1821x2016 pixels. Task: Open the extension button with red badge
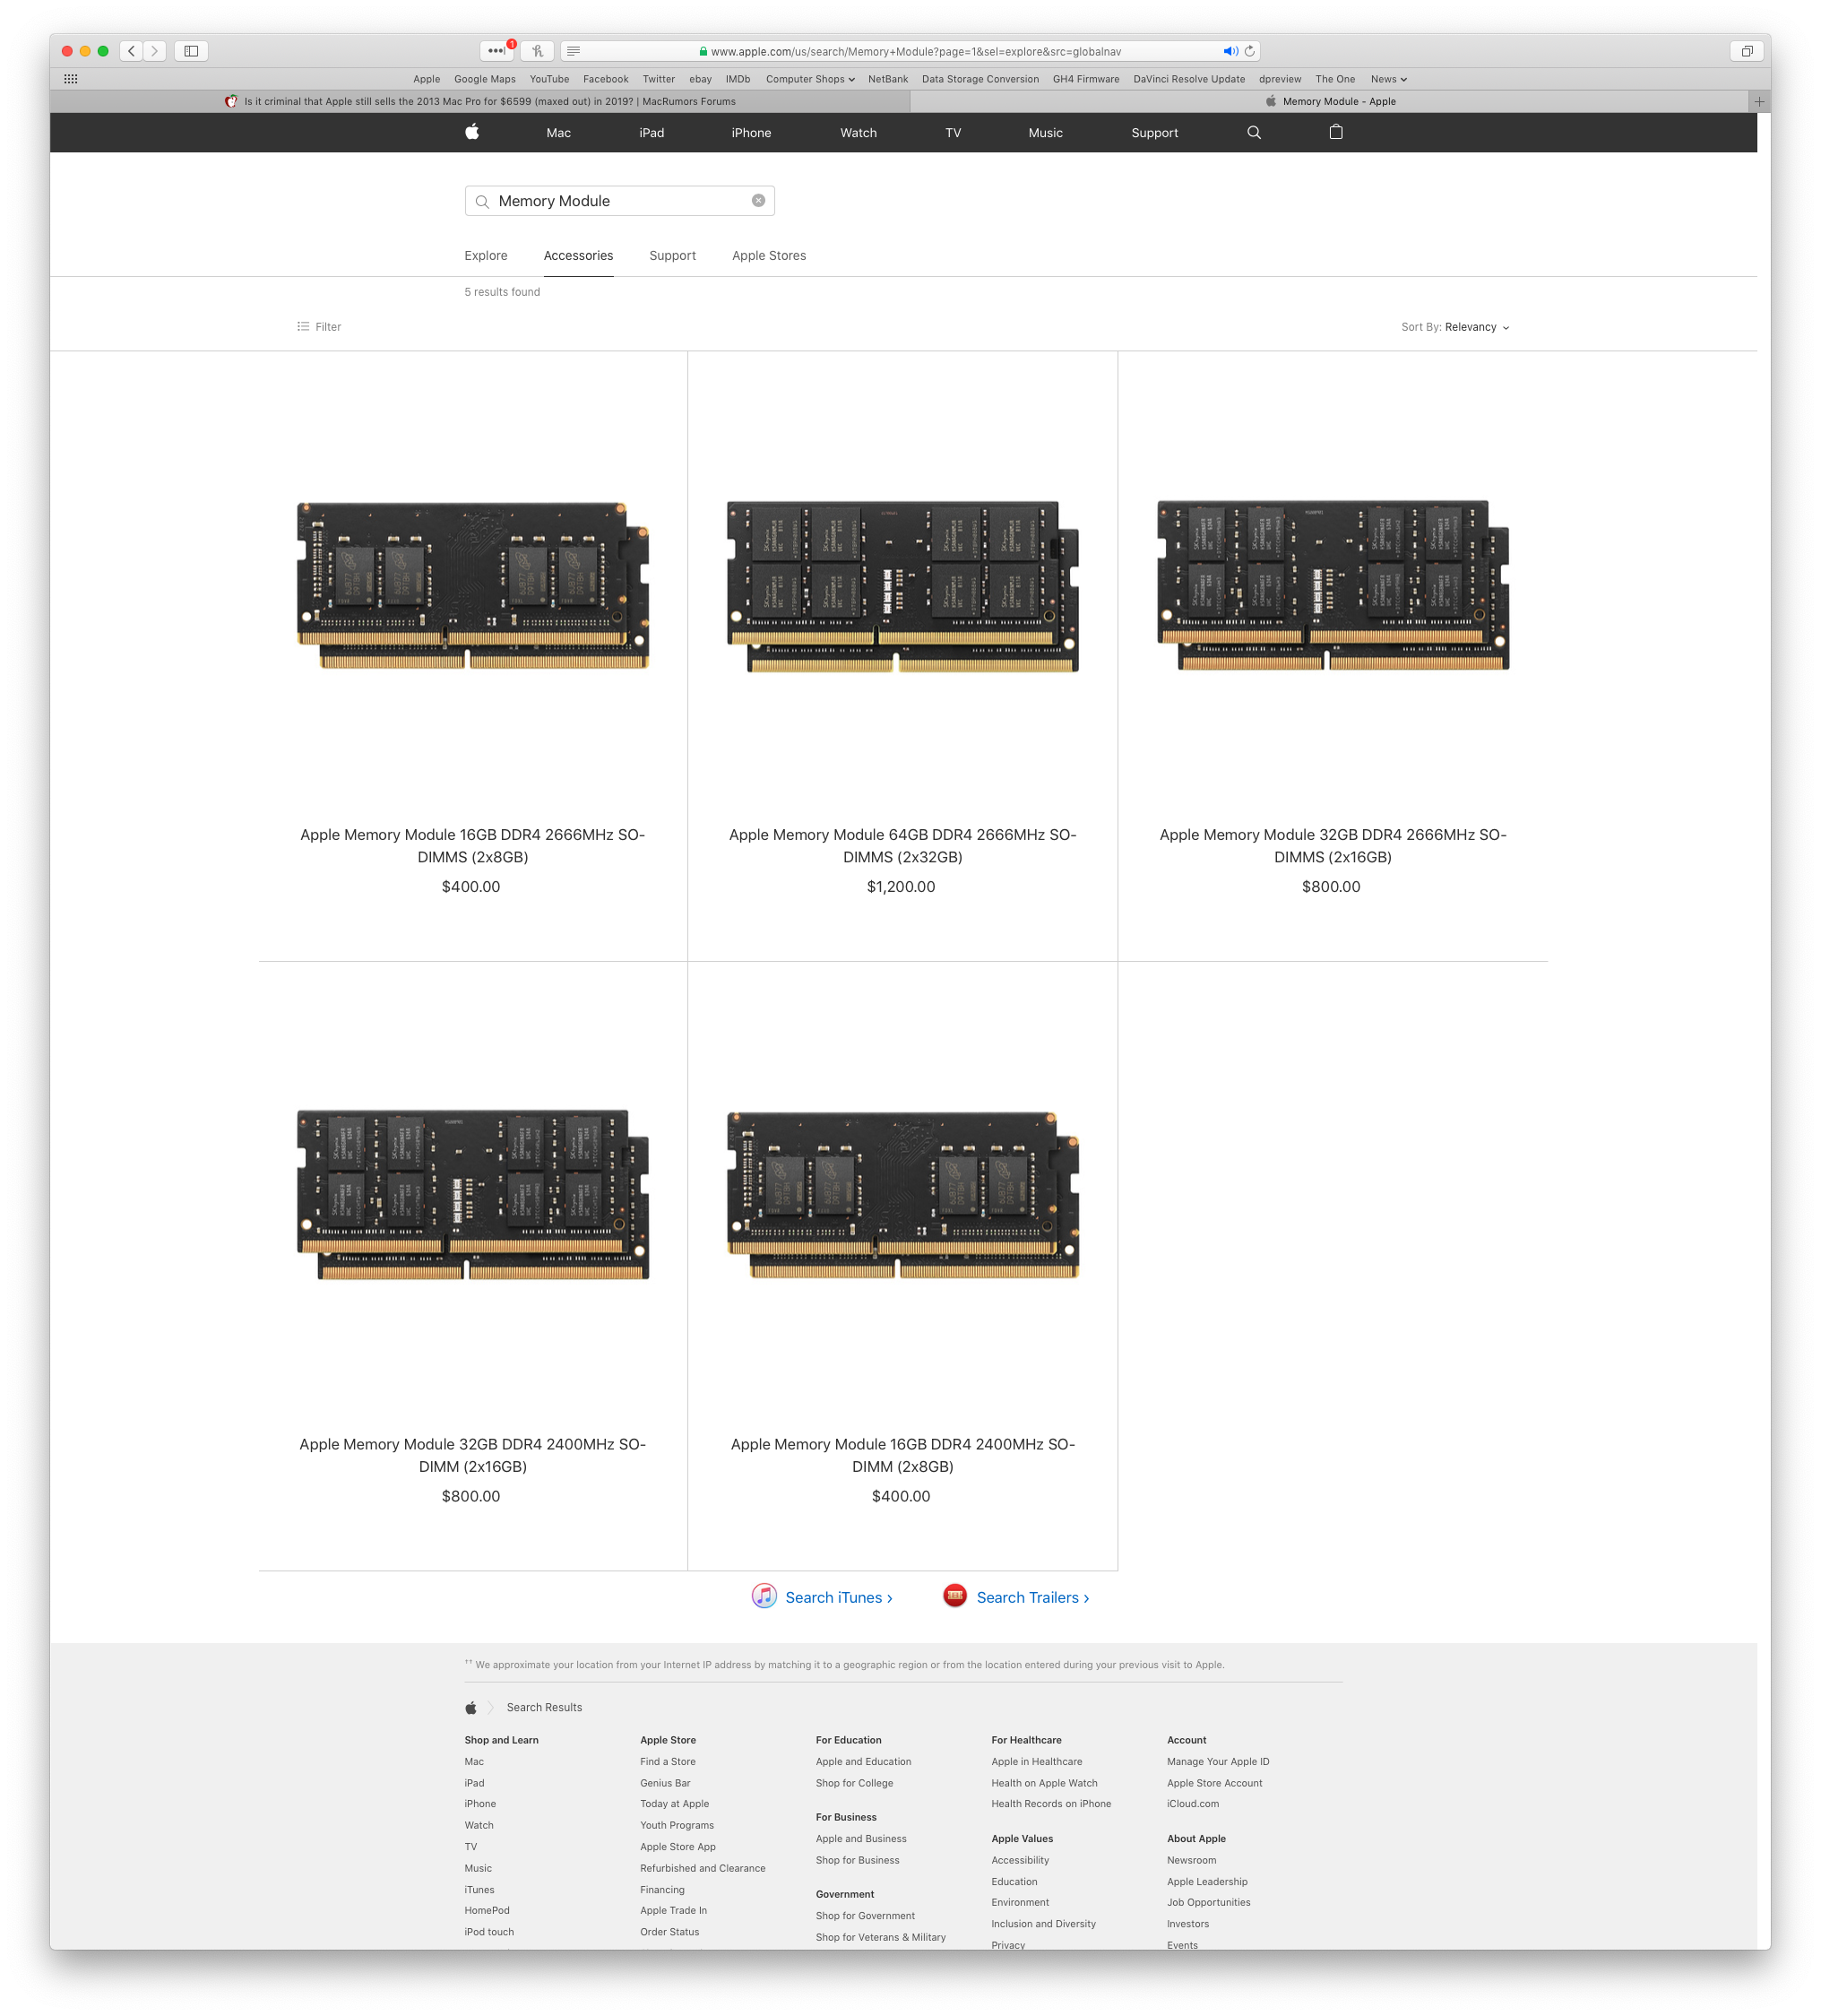click(497, 51)
